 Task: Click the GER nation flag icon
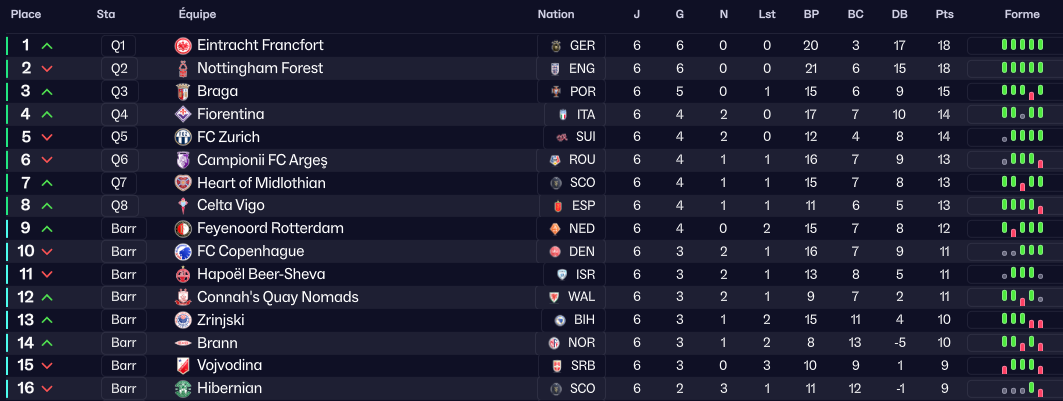[x=556, y=46]
